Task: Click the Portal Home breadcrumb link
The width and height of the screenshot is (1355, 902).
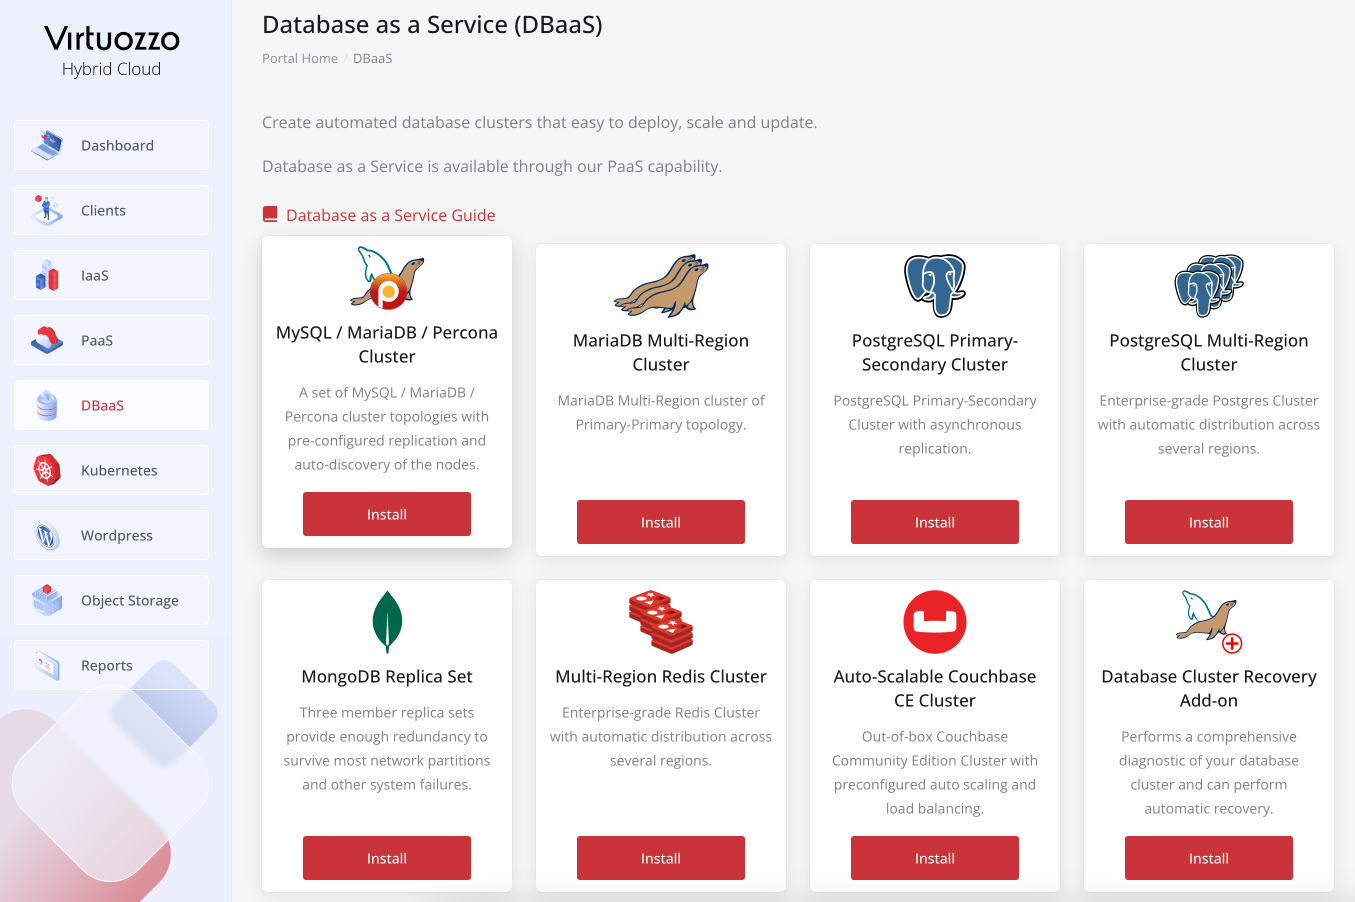Action: [x=300, y=58]
